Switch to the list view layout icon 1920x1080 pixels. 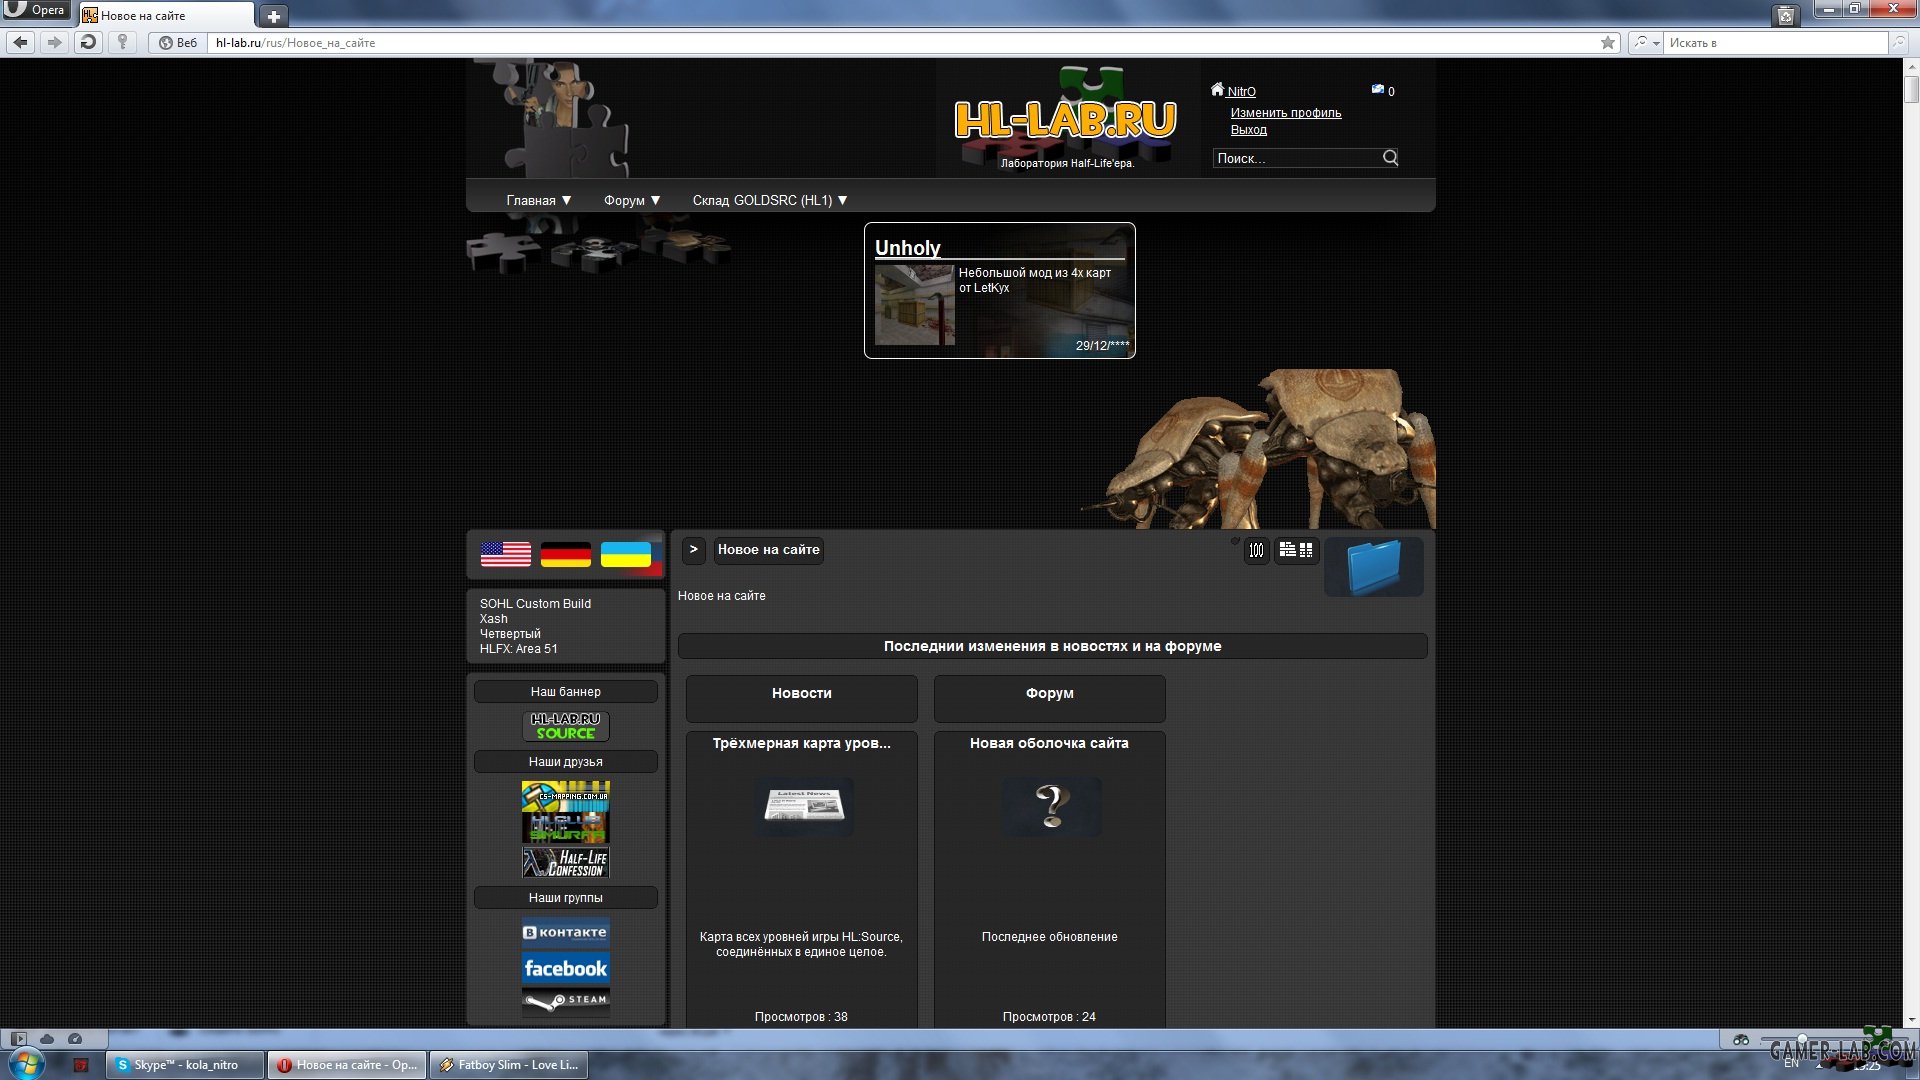(1288, 550)
